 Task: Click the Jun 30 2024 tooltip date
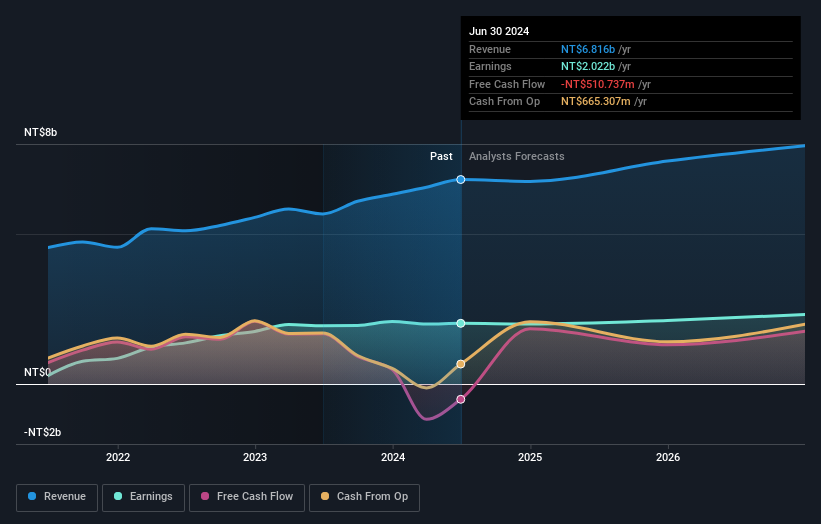click(x=499, y=31)
